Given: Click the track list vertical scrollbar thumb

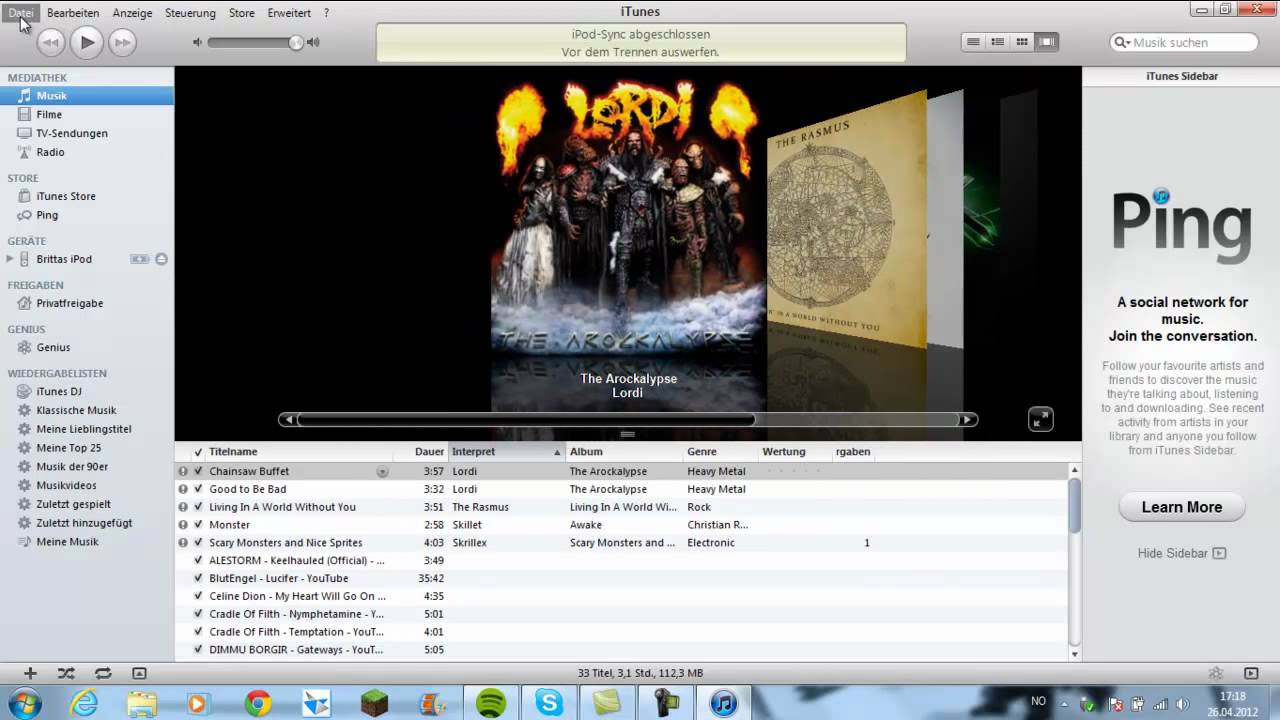Looking at the screenshot, I should click(1075, 505).
